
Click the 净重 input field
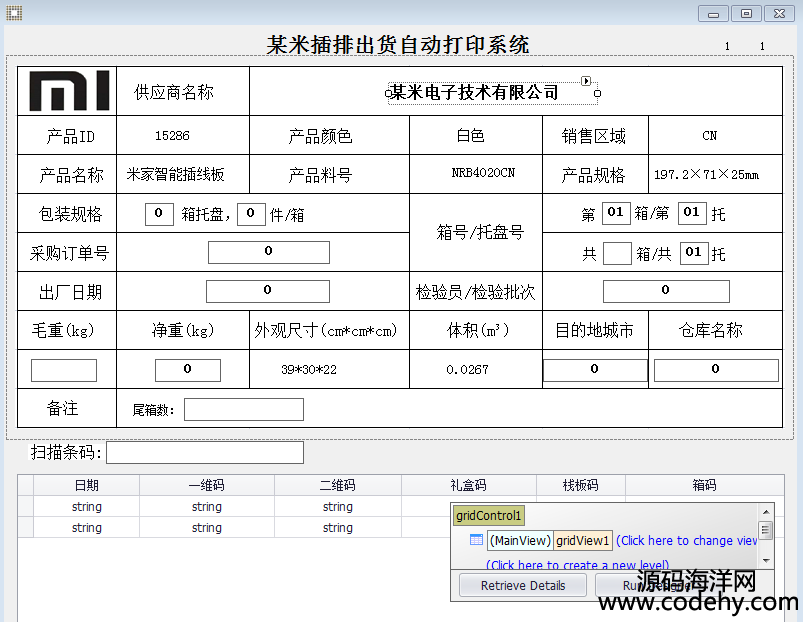188,370
